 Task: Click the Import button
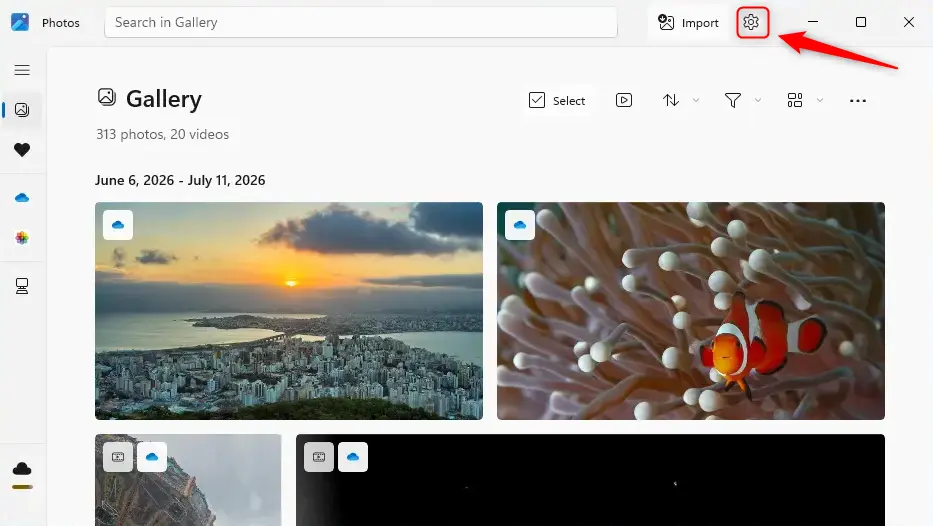coord(688,23)
